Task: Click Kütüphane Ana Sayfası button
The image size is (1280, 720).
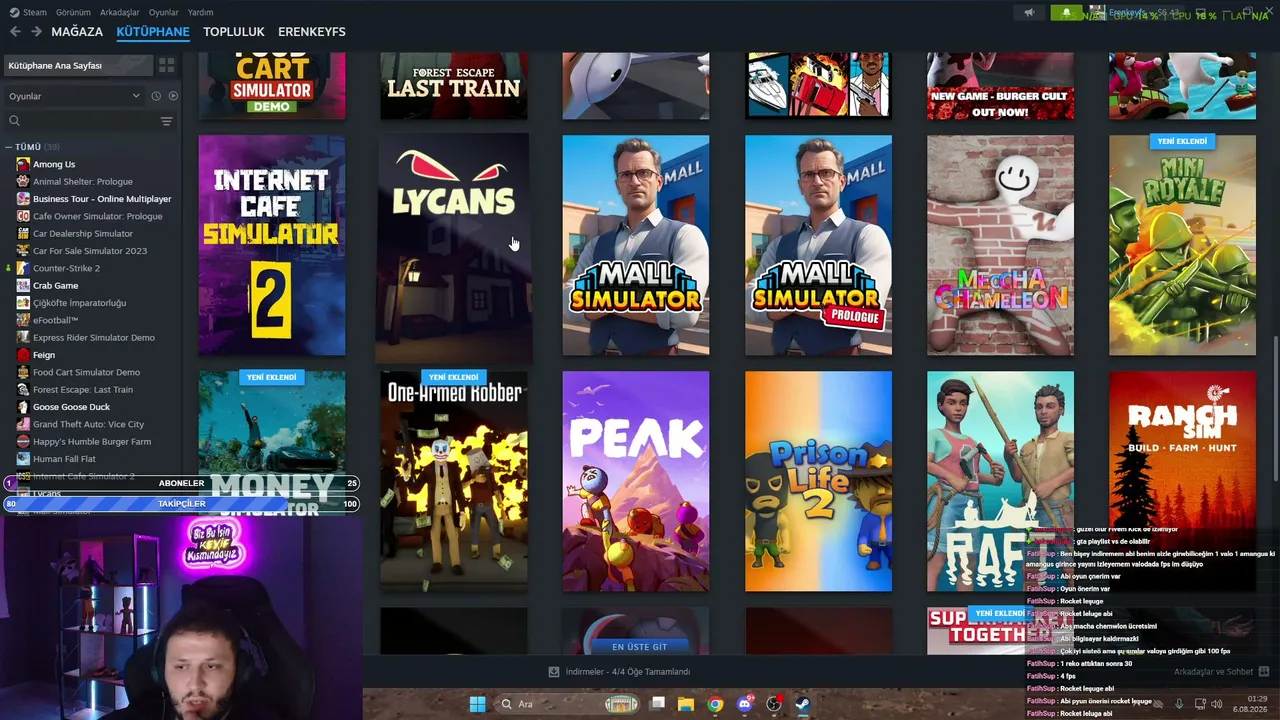Action: tap(78, 66)
